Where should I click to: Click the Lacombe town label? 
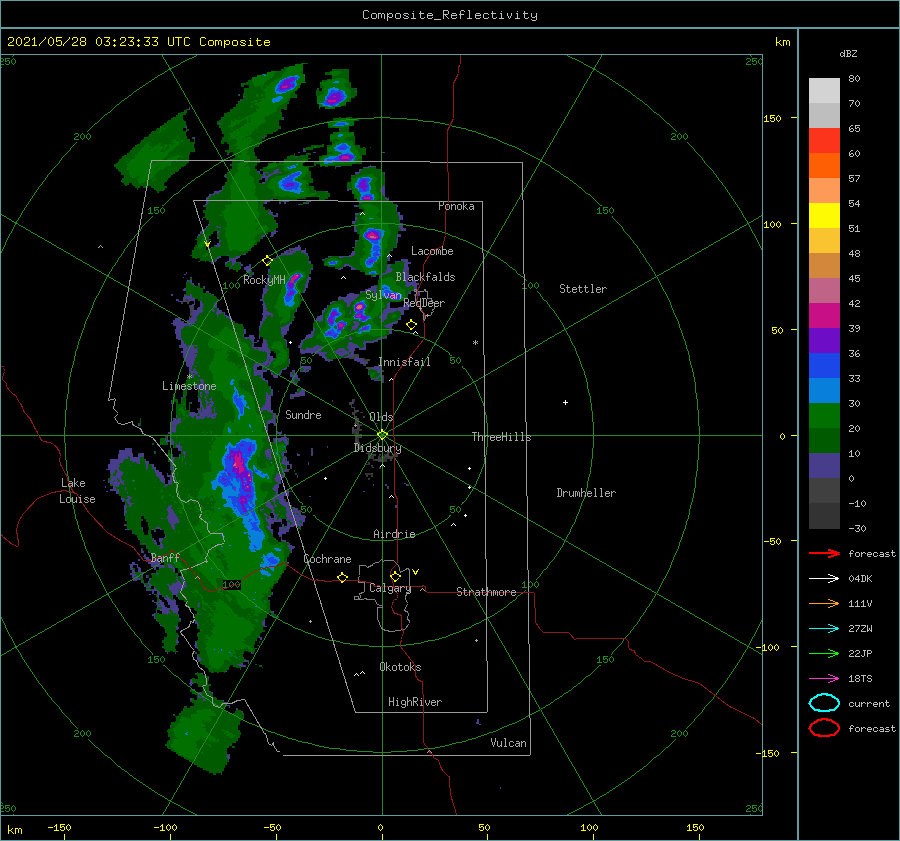pyautogui.click(x=432, y=251)
